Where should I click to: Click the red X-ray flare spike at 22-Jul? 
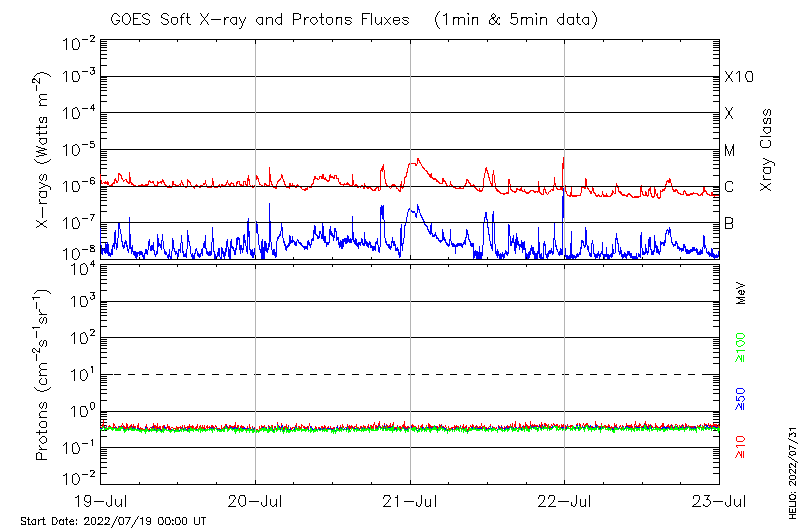coord(564,160)
